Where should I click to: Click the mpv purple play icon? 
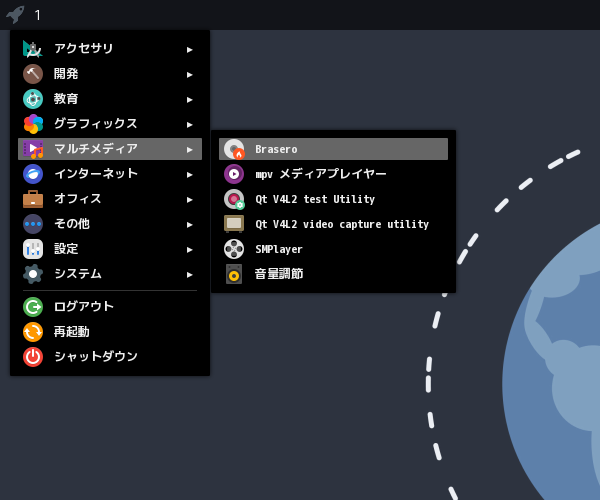[x=234, y=174]
